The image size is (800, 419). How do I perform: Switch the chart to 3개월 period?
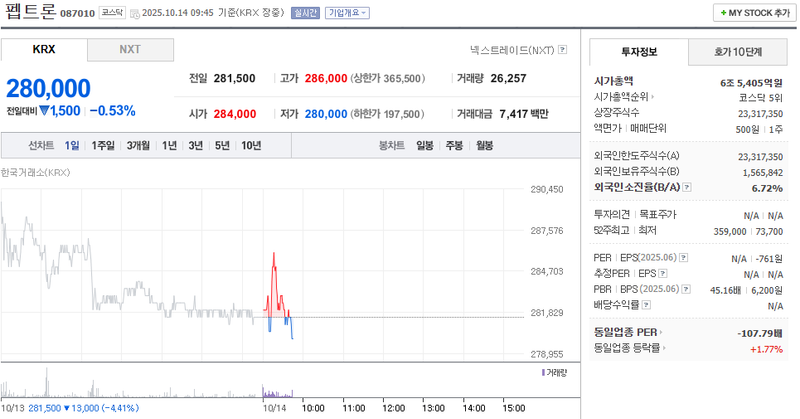pyautogui.click(x=138, y=146)
